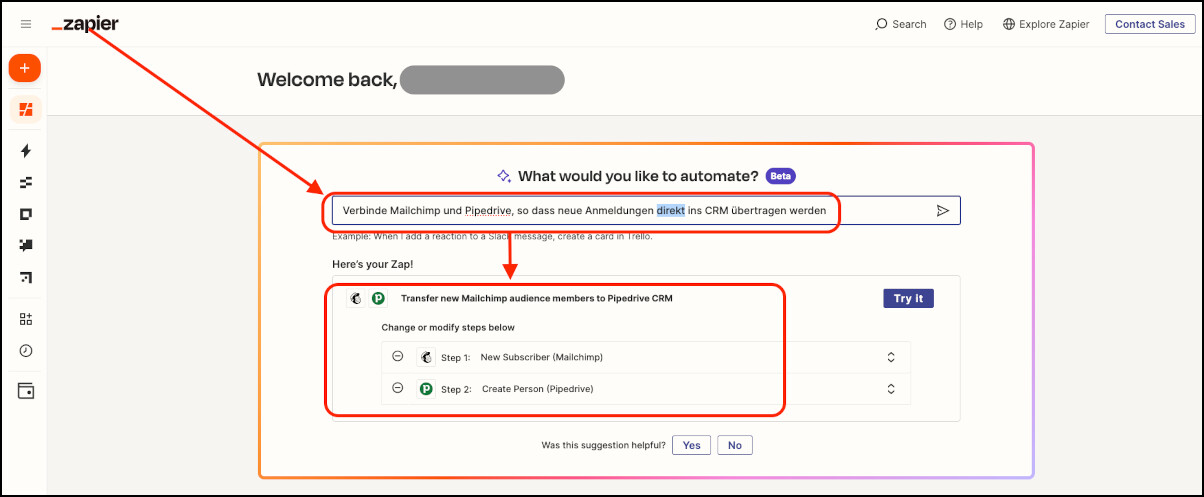Click the Contact Sales button

[x=1150, y=24]
